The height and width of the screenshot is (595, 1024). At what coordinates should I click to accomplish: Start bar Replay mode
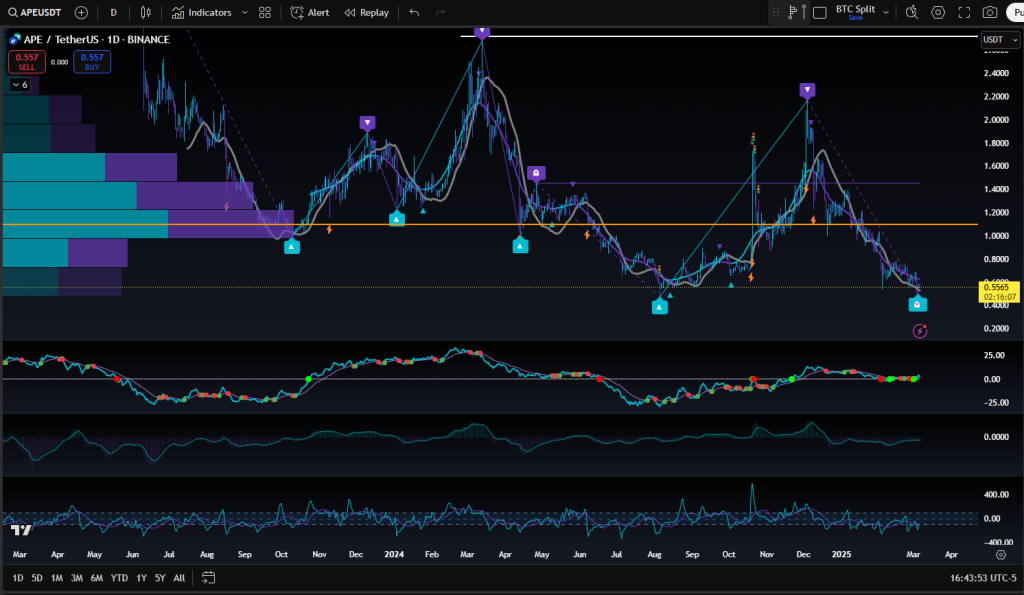tap(366, 12)
